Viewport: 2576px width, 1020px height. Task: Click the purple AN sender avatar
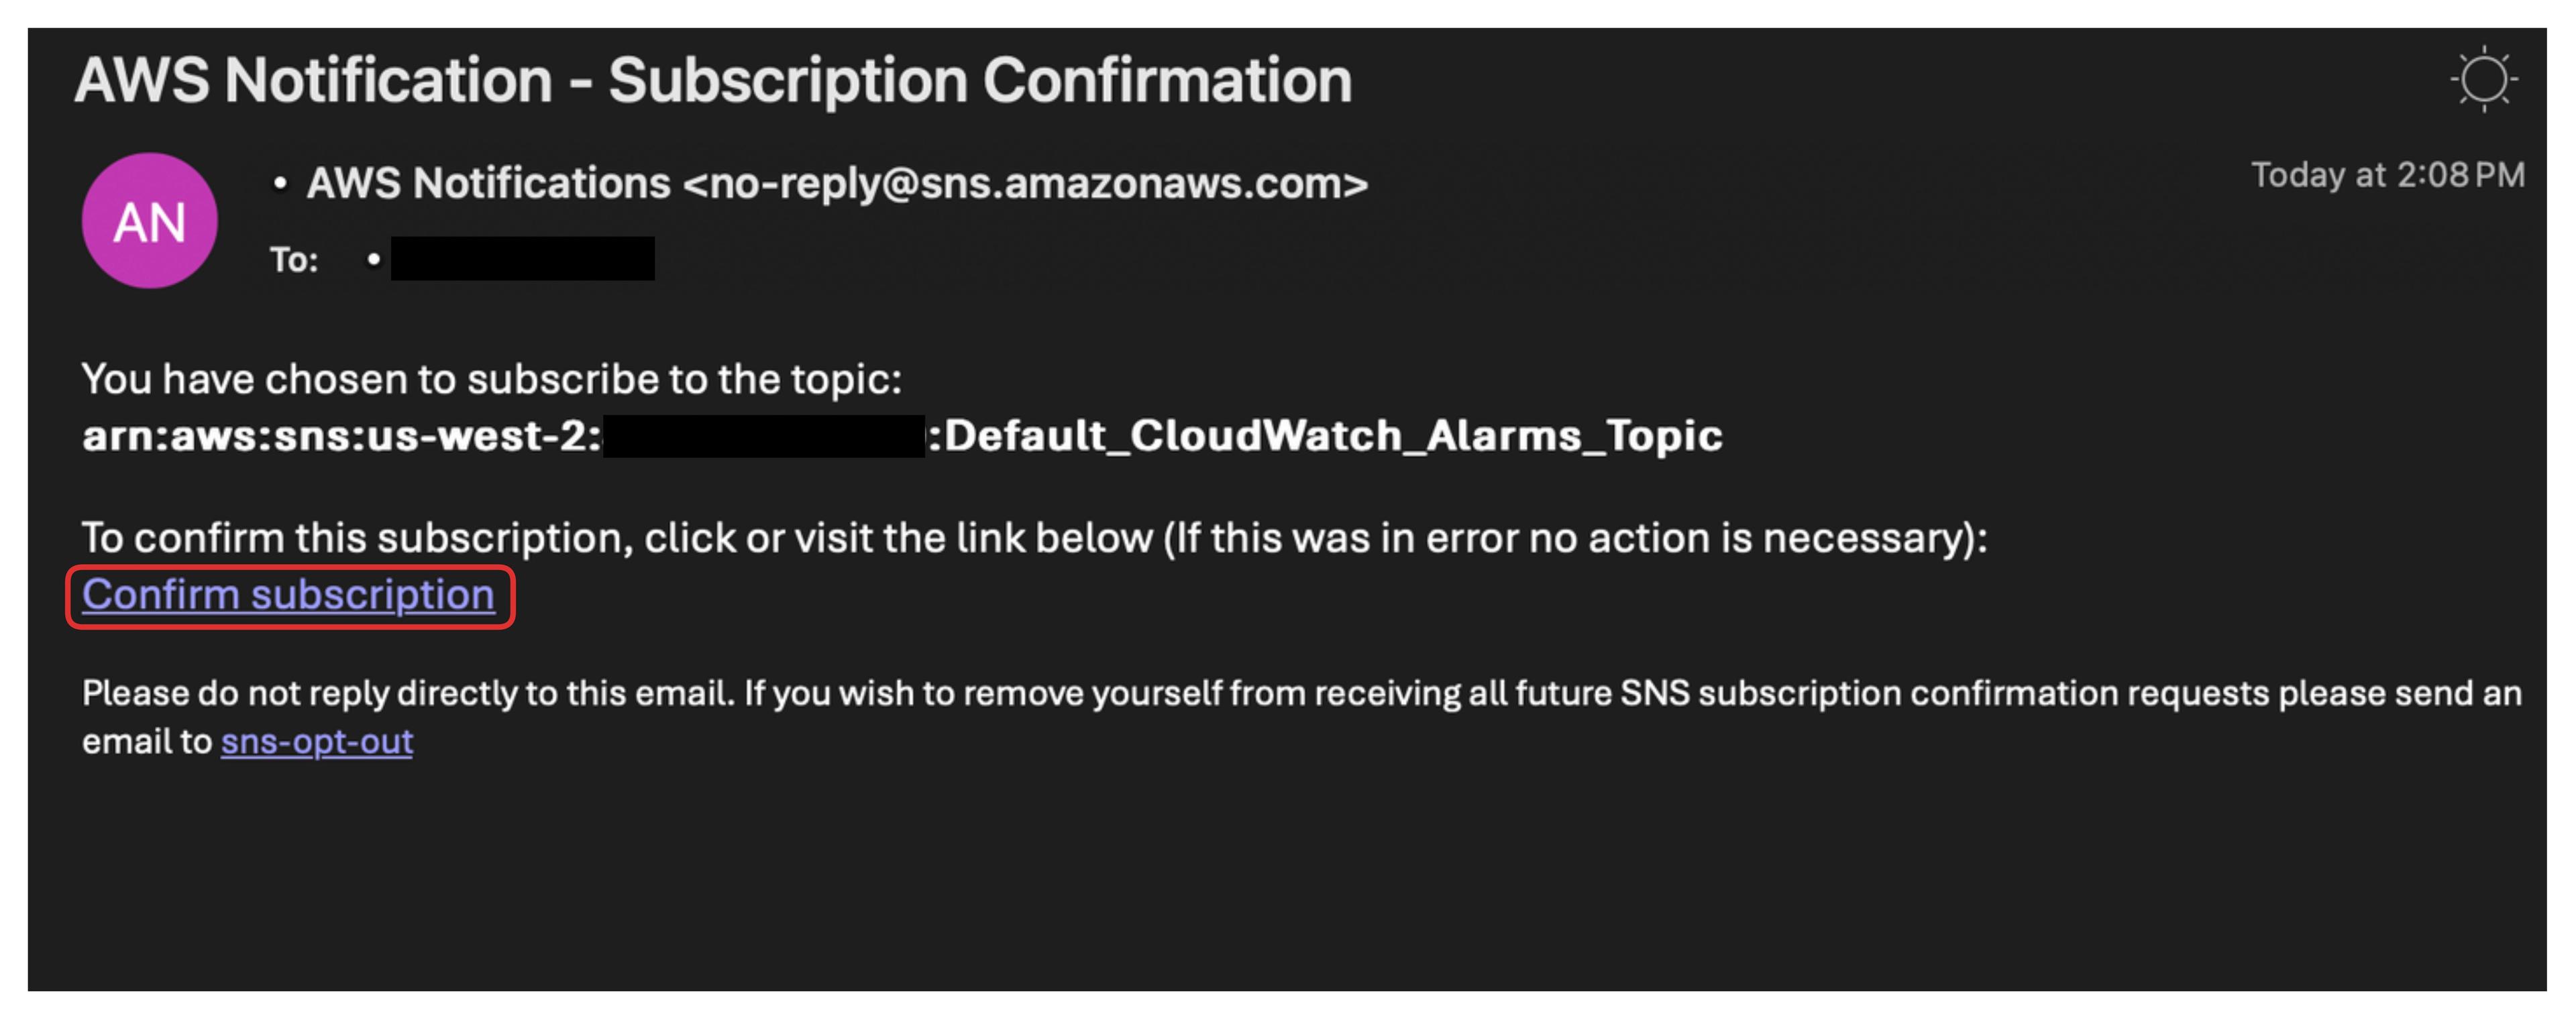[149, 221]
